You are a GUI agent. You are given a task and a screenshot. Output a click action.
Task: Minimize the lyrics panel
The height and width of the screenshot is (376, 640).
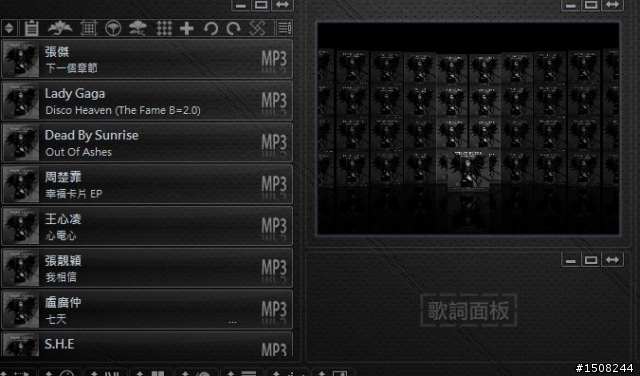pyautogui.click(x=571, y=260)
